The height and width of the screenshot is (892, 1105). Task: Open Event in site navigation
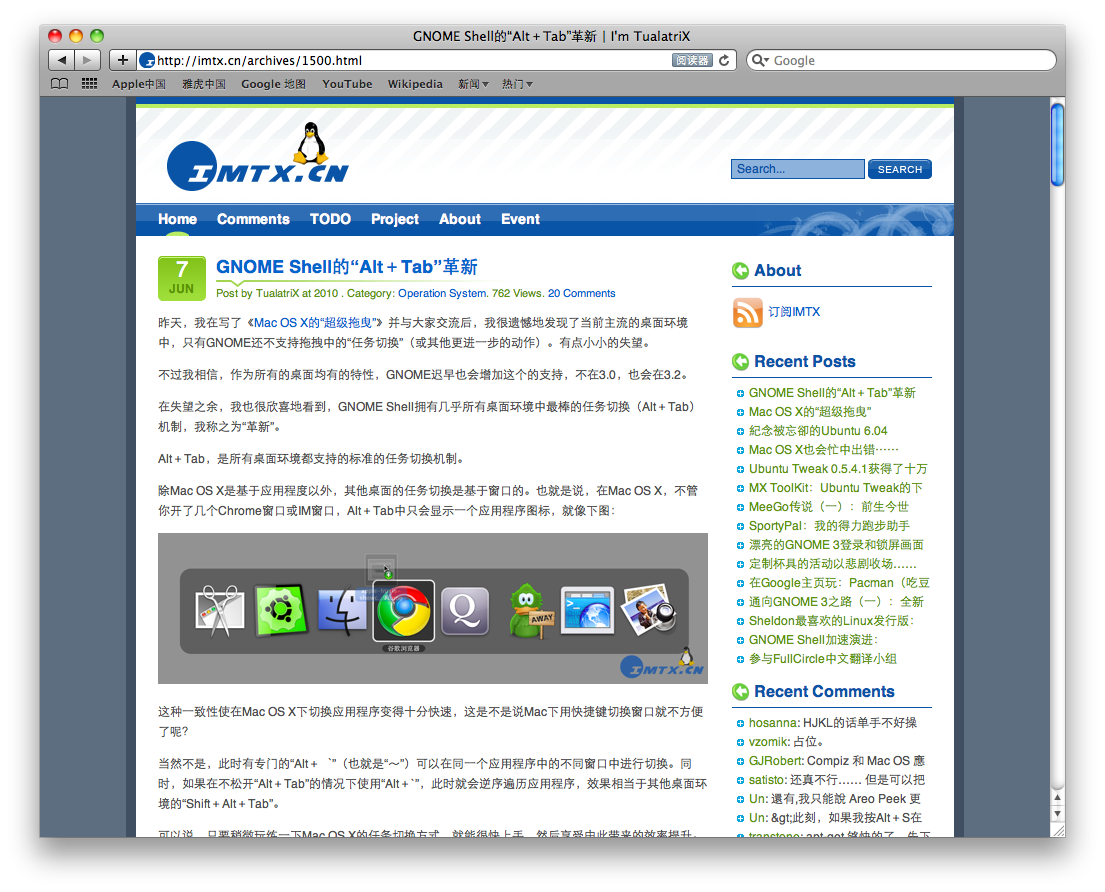(x=520, y=219)
